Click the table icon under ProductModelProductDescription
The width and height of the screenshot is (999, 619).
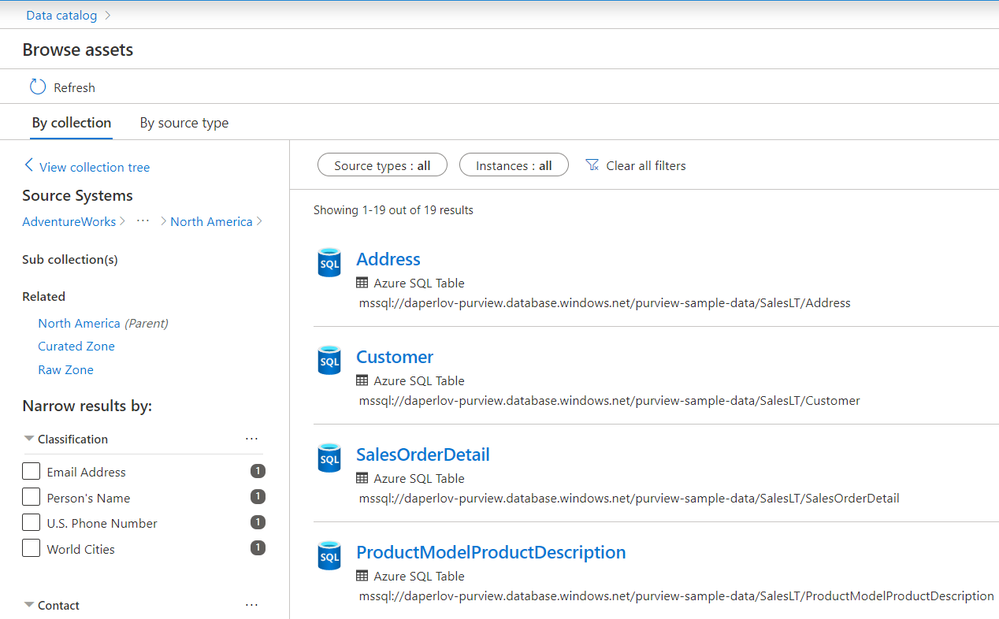pyautogui.click(x=362, y=576)
